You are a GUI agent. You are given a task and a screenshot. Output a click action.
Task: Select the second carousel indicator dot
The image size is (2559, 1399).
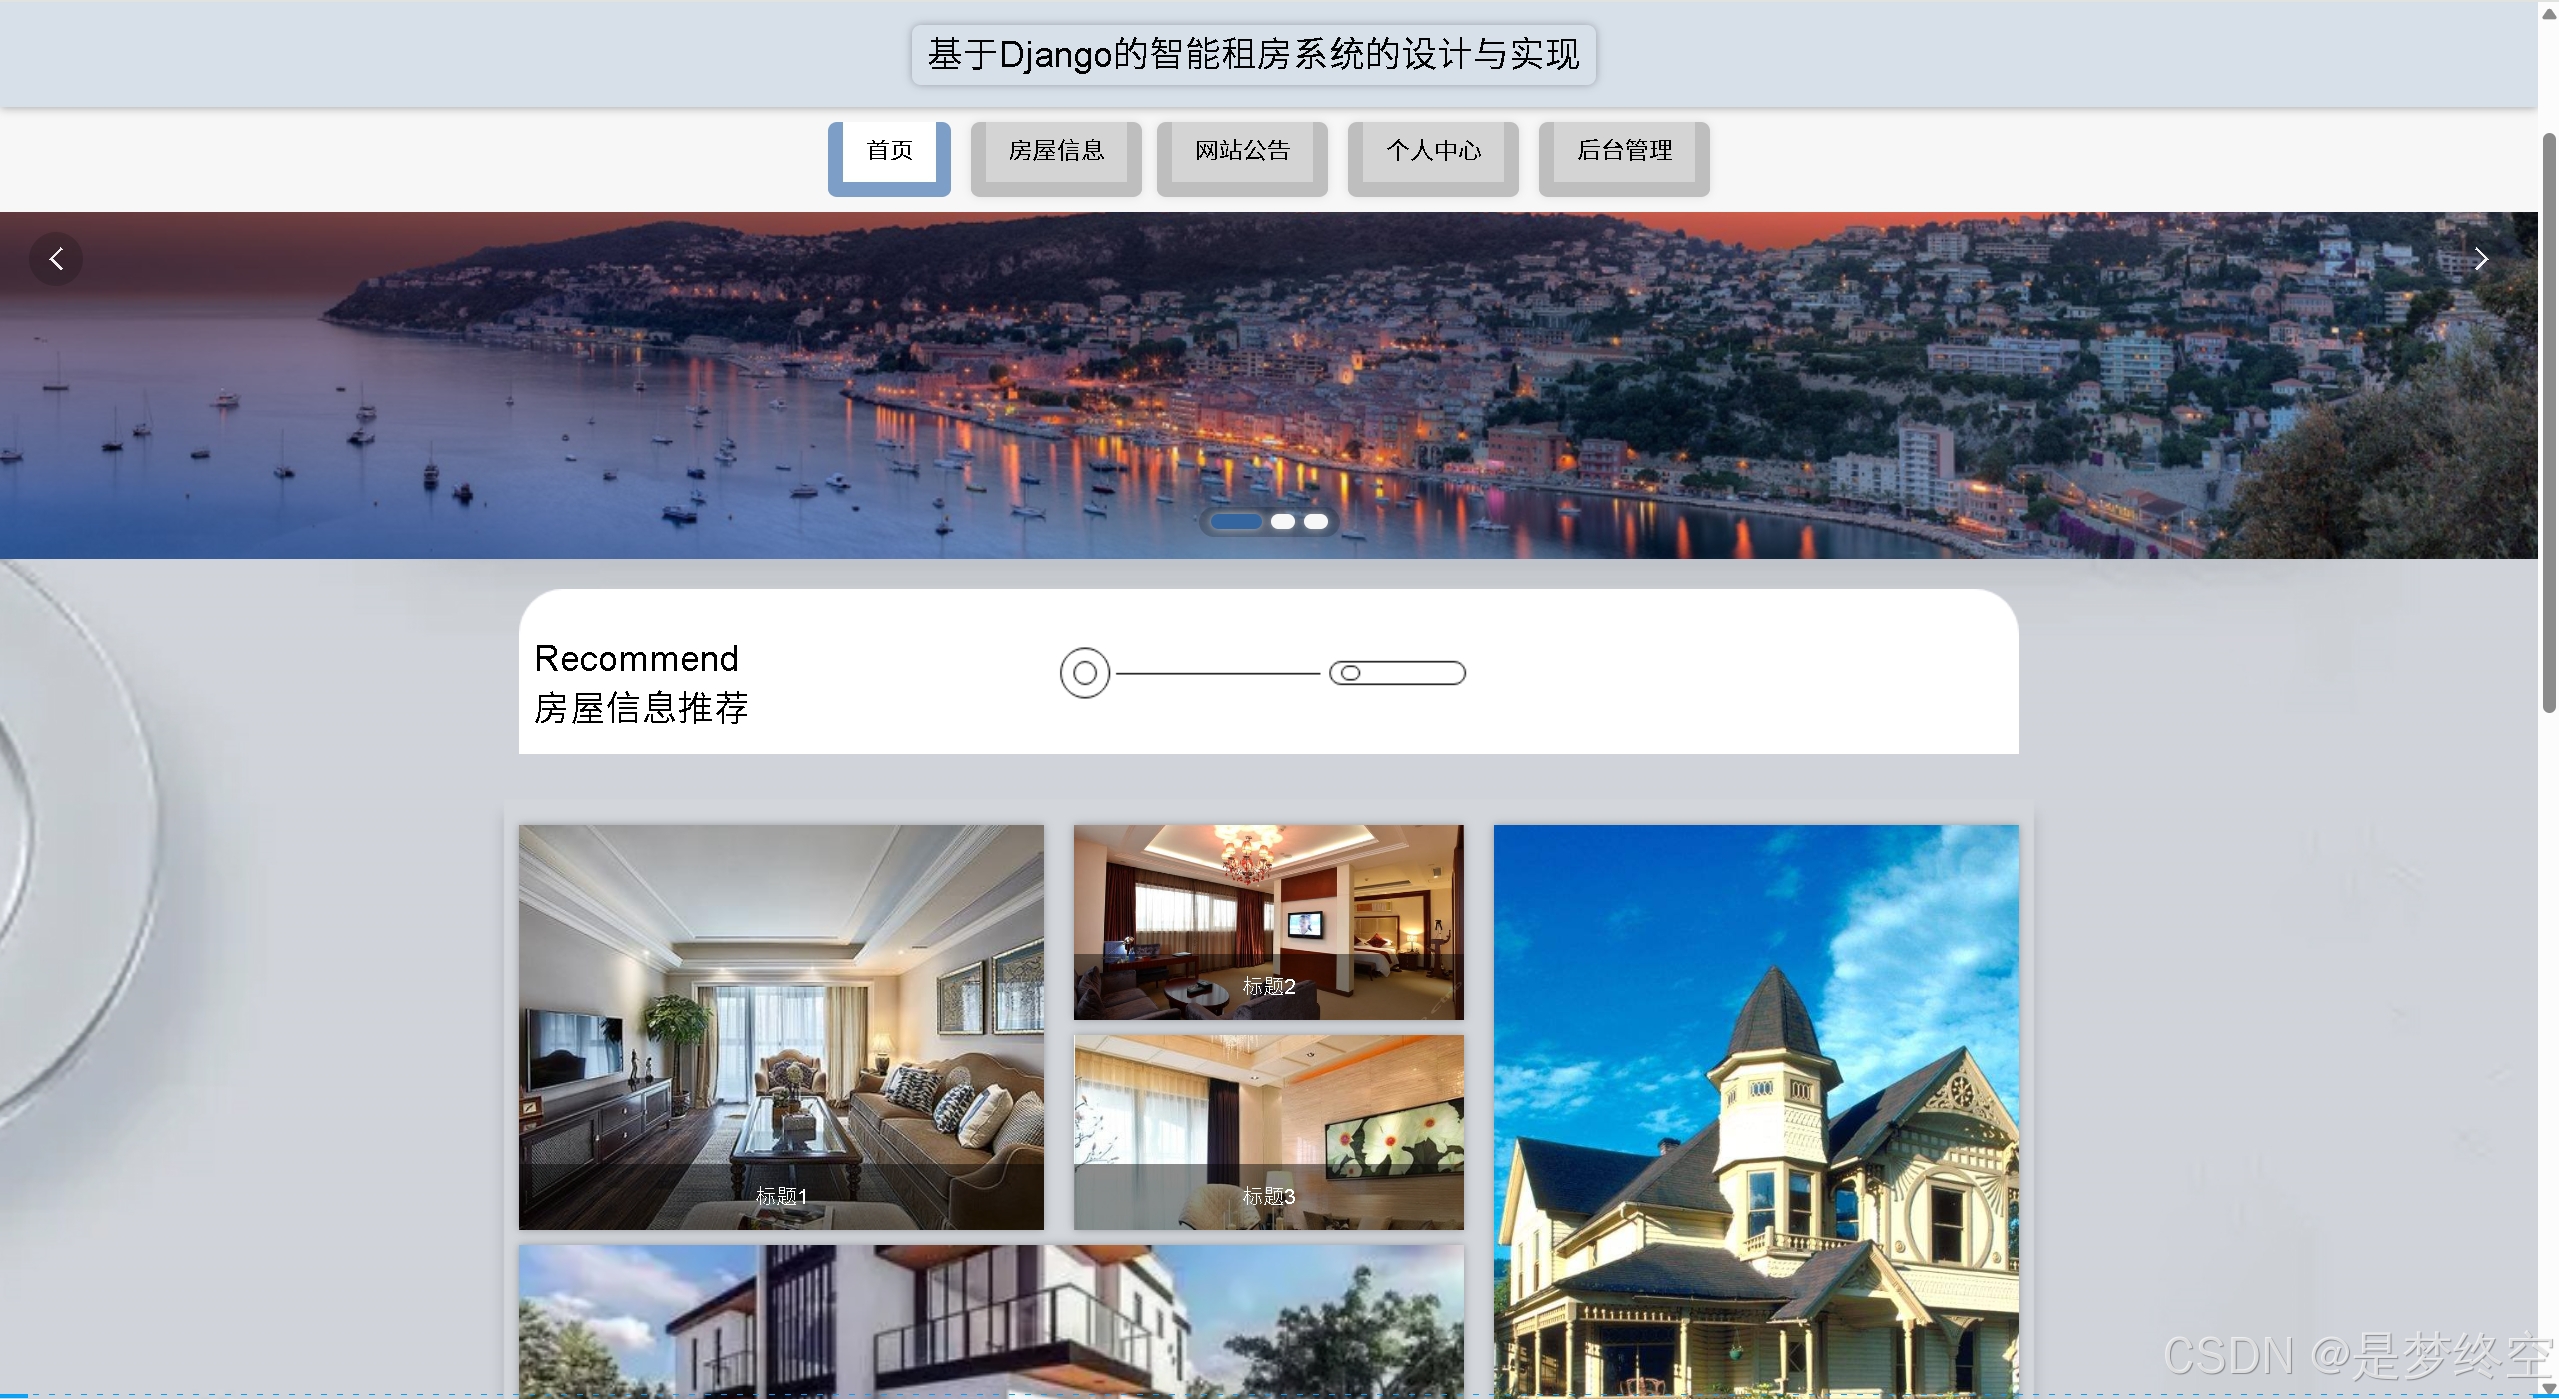pyautogui.click(x=1283, y=522)
